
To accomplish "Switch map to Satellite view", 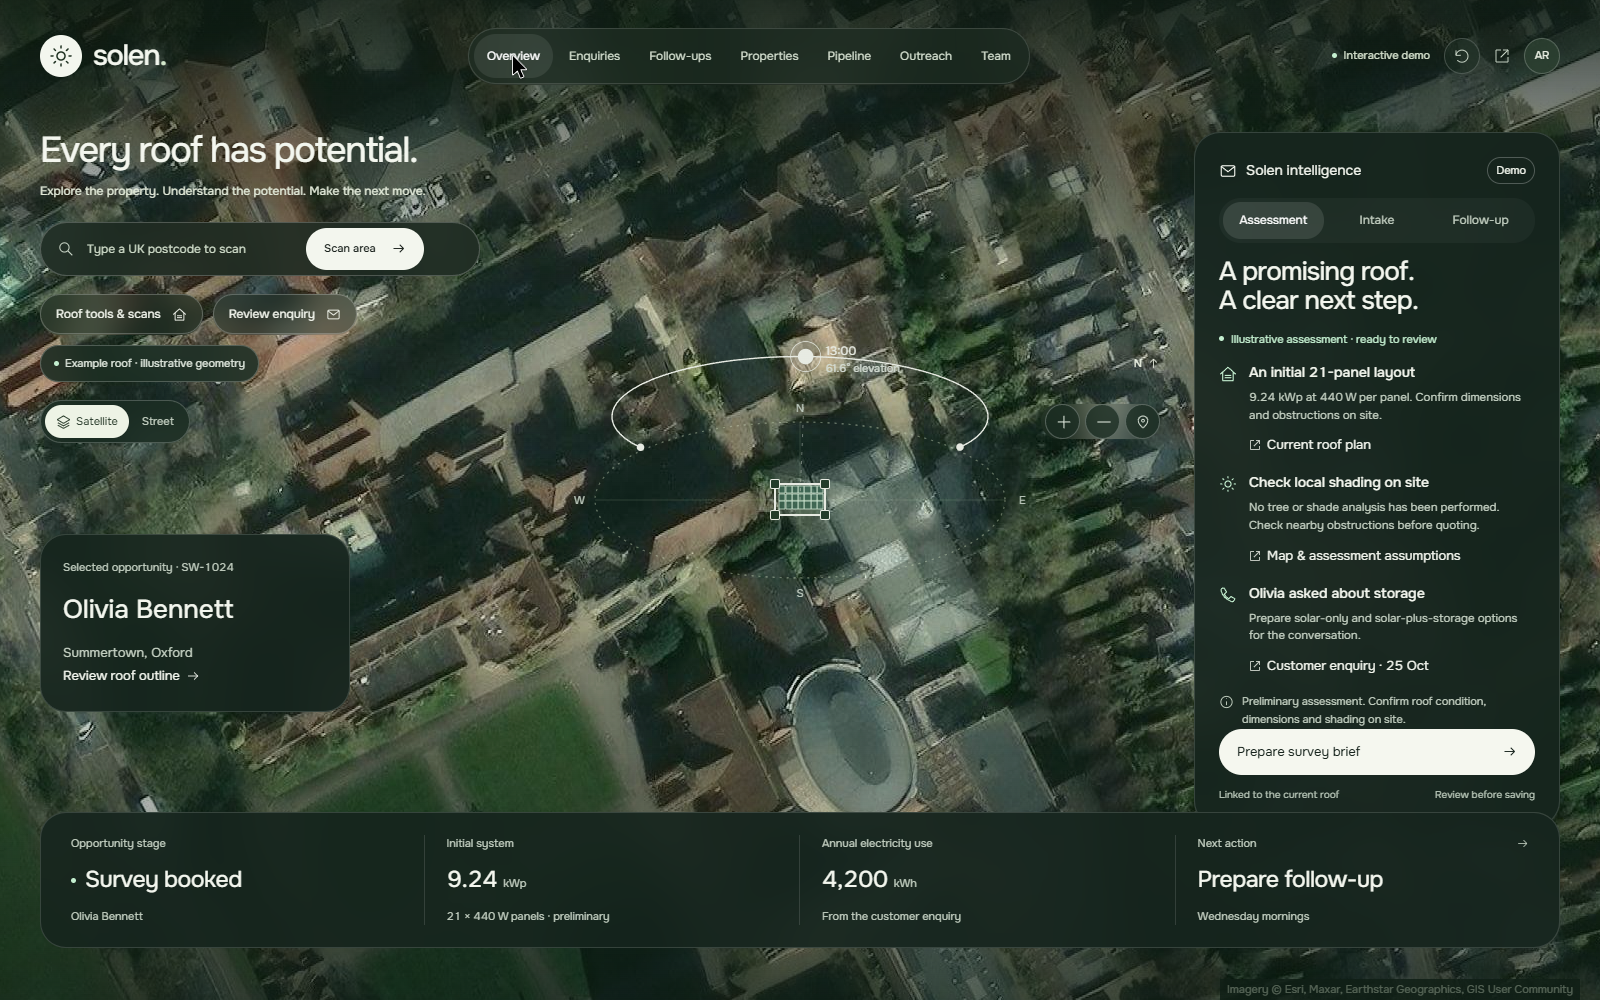I will pos(87,421).
